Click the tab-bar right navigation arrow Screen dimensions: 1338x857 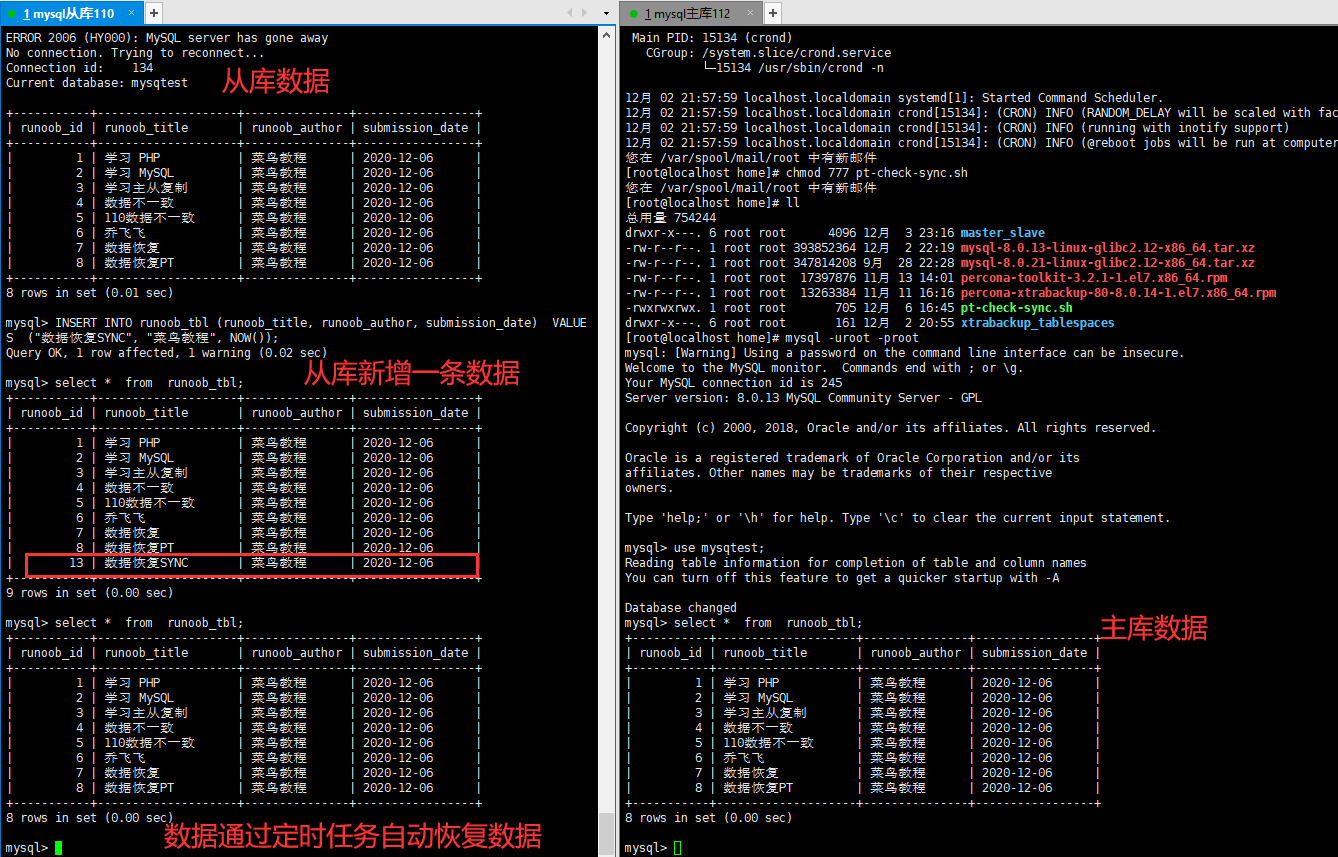click(585, 13)
